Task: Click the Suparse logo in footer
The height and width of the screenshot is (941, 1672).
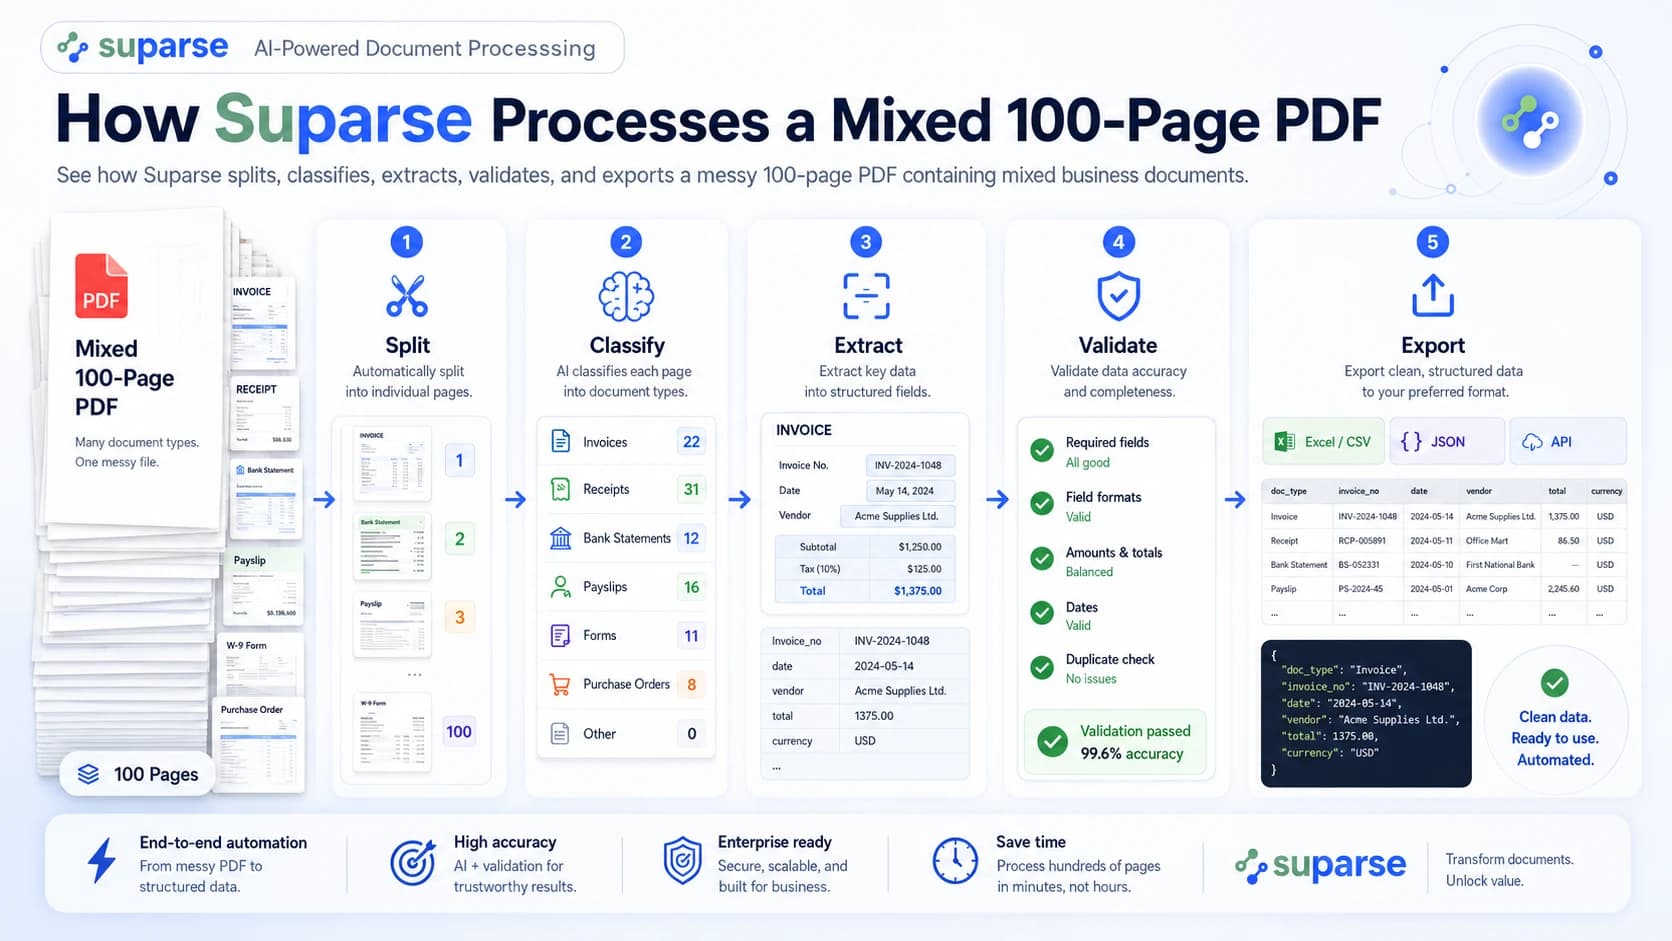Action: coord(1320,865)
